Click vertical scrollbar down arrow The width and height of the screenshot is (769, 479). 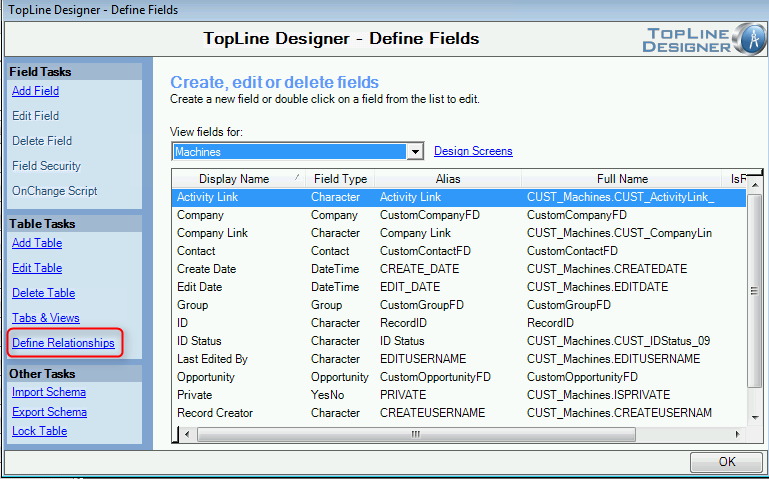pyautogui.click(x=755, y=418)
